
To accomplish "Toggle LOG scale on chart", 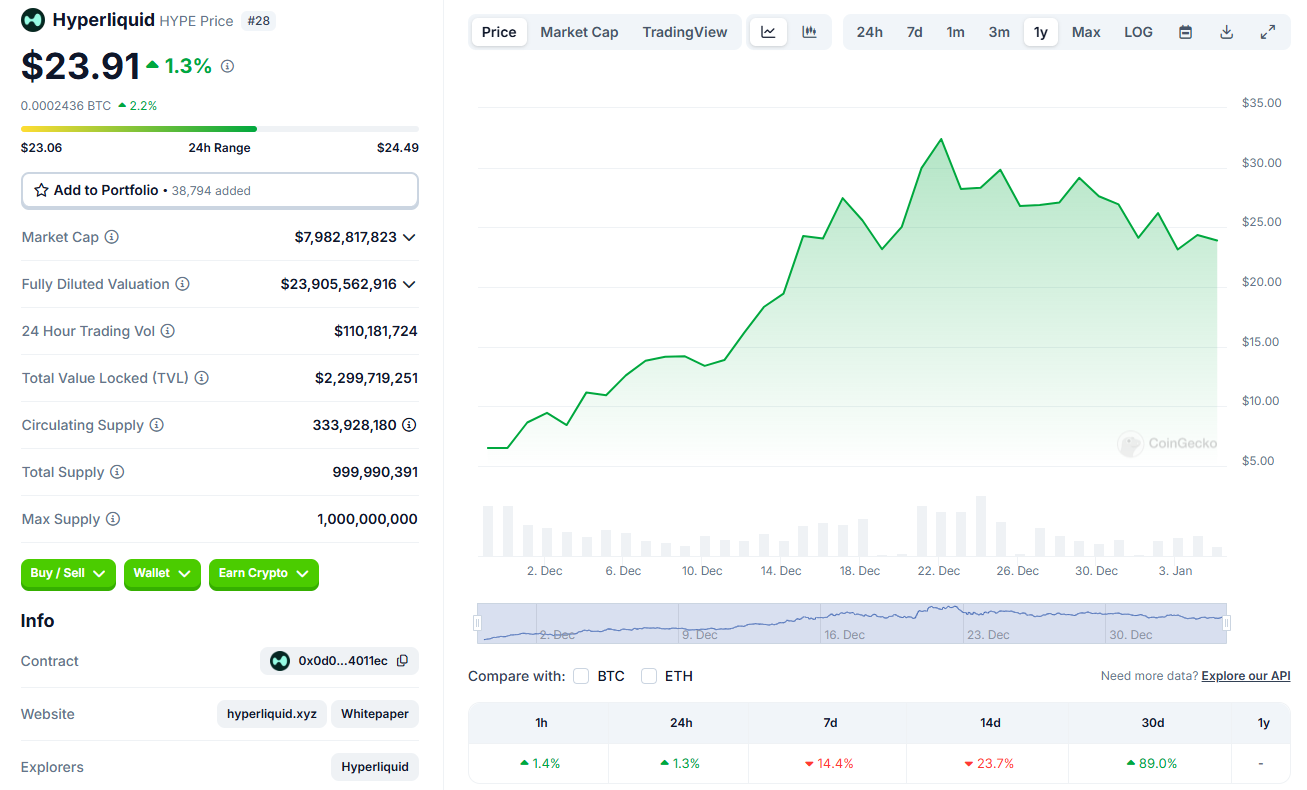I will pos(1138,32).
